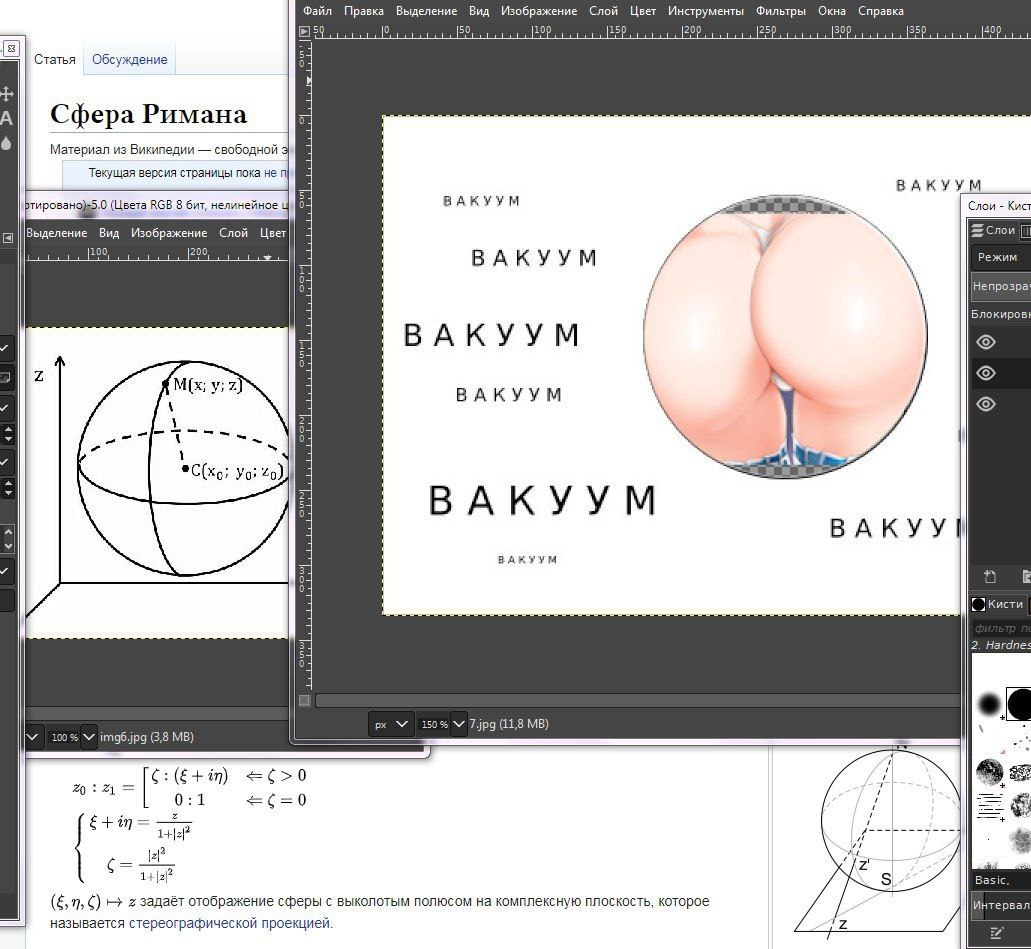Image resolution: width=1031 pixels, height=949 pixels.
Task: Open the Фильтры menu
Action: coord(780,11)
